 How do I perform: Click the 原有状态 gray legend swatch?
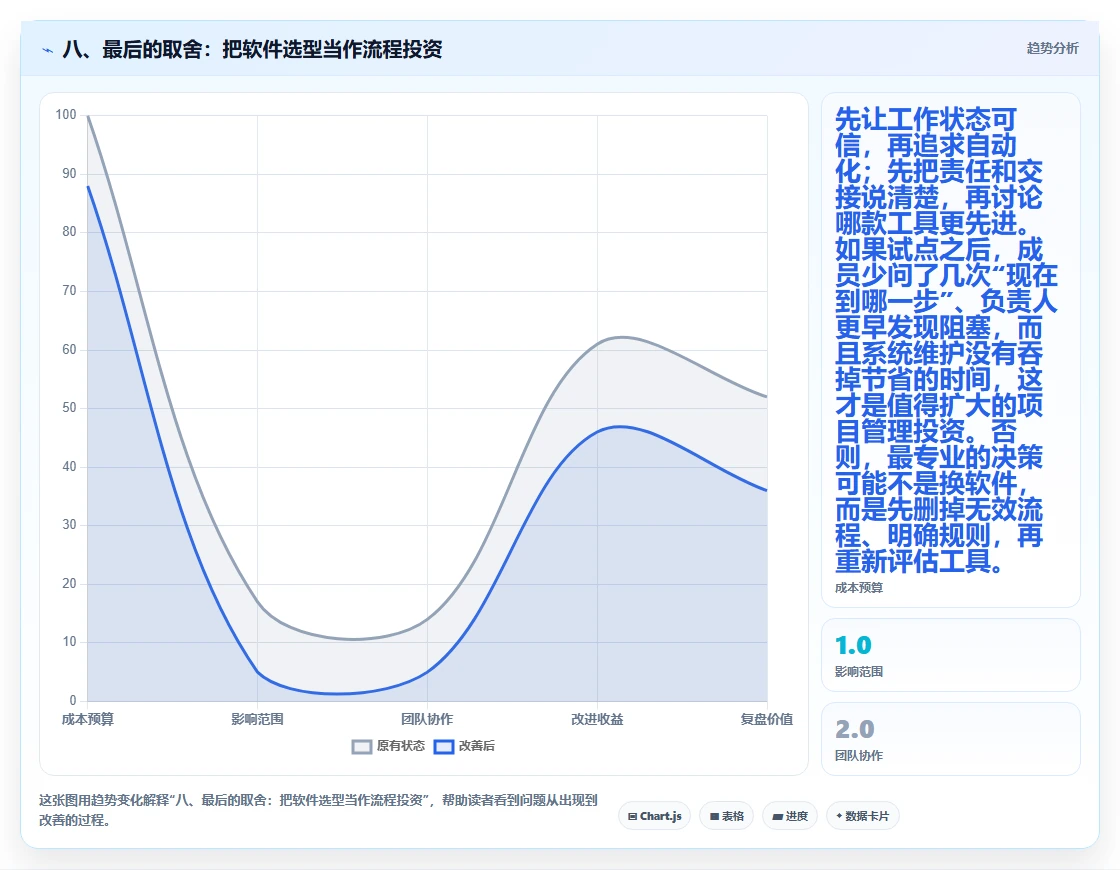pyautogui.click(x=362, y=746)
